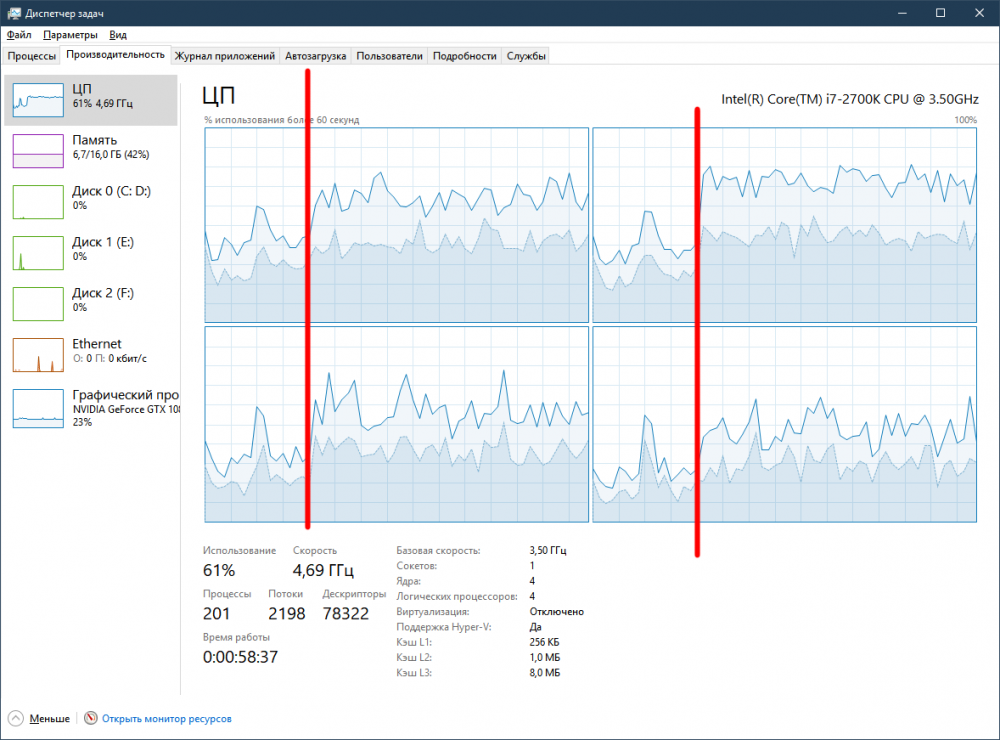Screen dimensions: 1000x740
Task: Click the top-right CPU core graph
Action: click(784, 225)
